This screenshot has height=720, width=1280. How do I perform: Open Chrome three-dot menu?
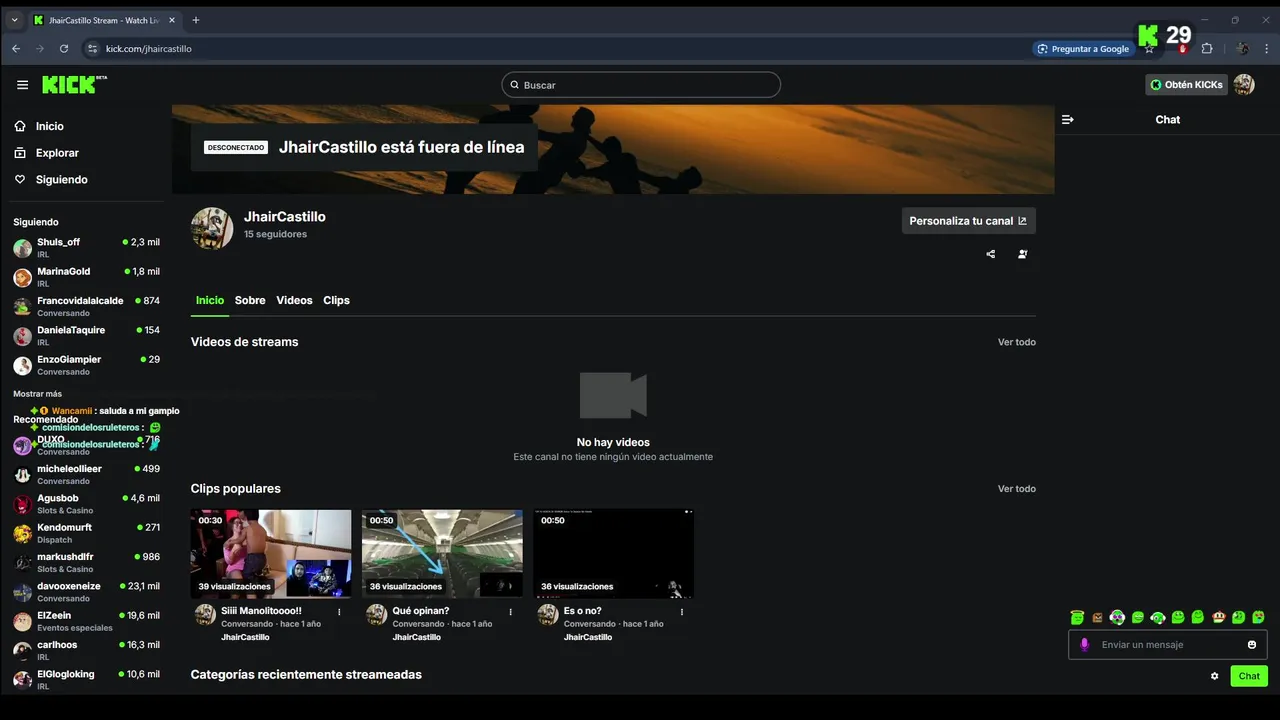(x=1265, y=48)
